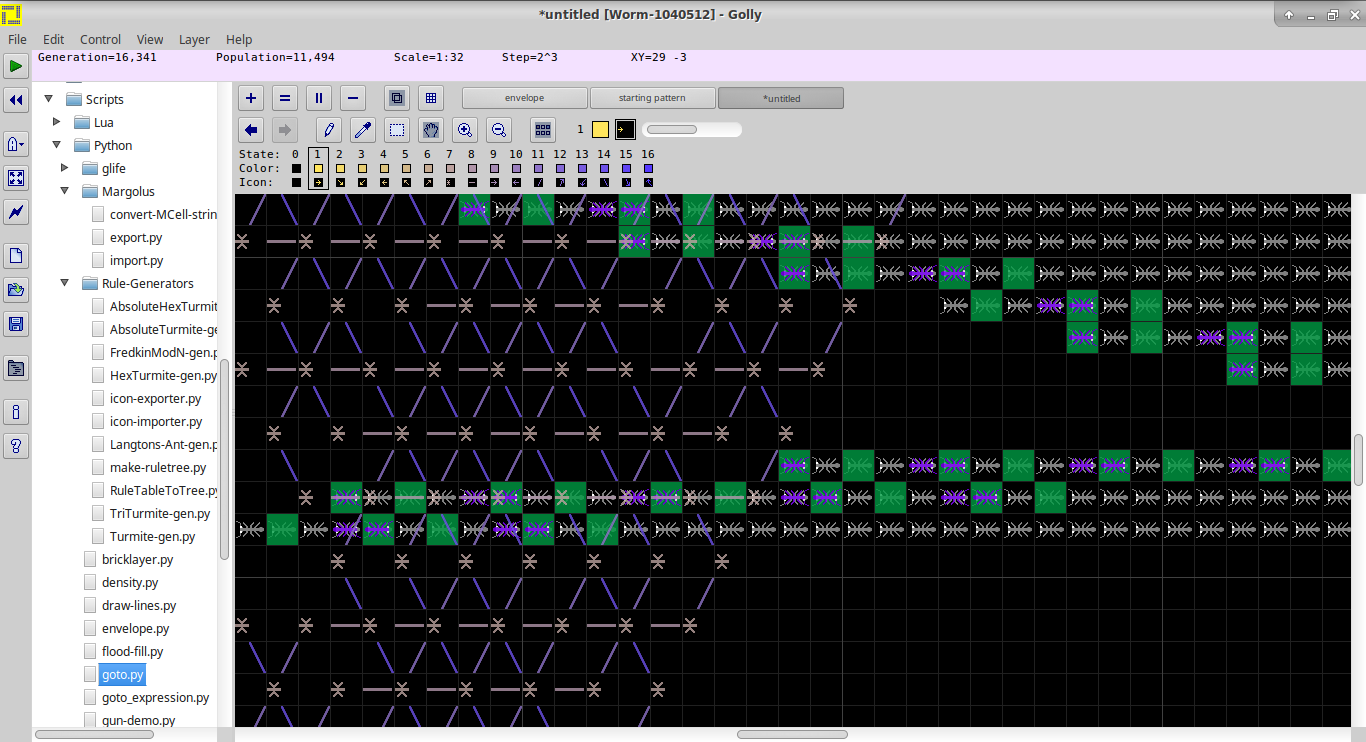The image size is (1366, 742).
Task: Collapse the Rule-Generators folder
Action: (65, 283)
